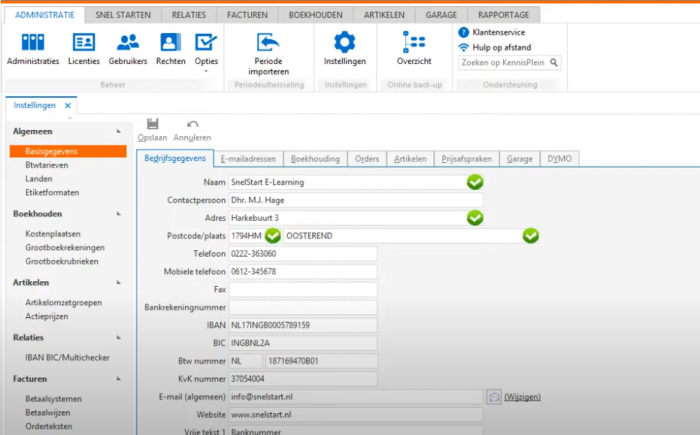Click the Licenties ribbon icon
The image size is (700, 435).
84,42
